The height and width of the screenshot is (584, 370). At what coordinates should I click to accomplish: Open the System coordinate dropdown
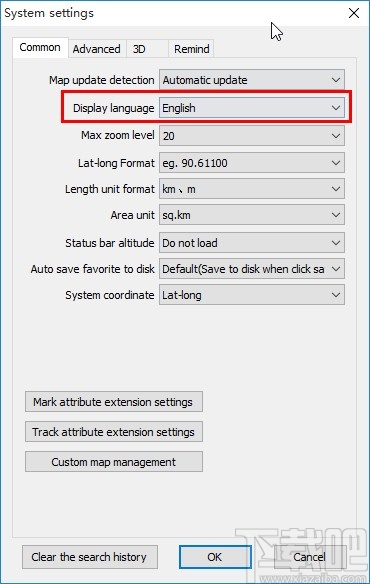tap(252, 295)
